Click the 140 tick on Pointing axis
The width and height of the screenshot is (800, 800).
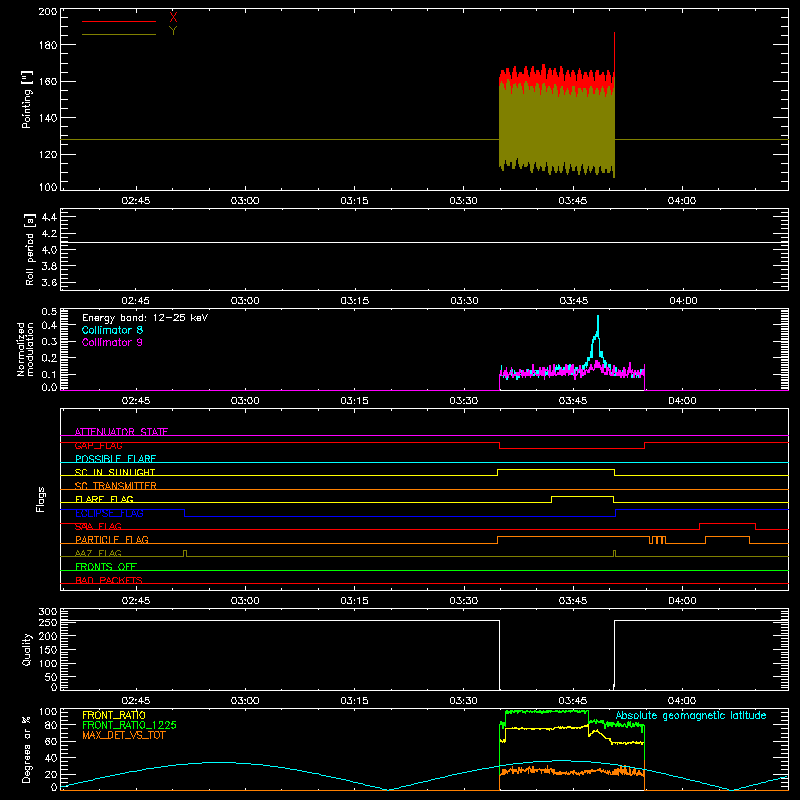click(47, 118)
